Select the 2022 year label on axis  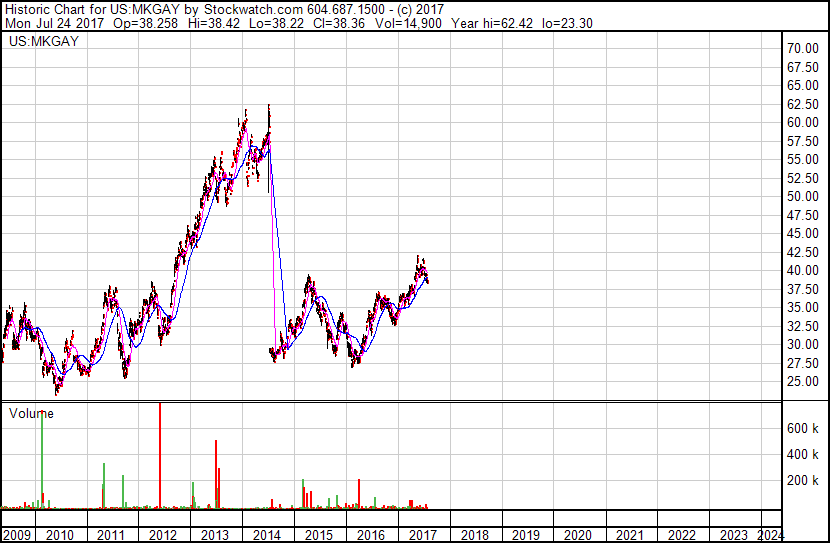click(682, 535)
